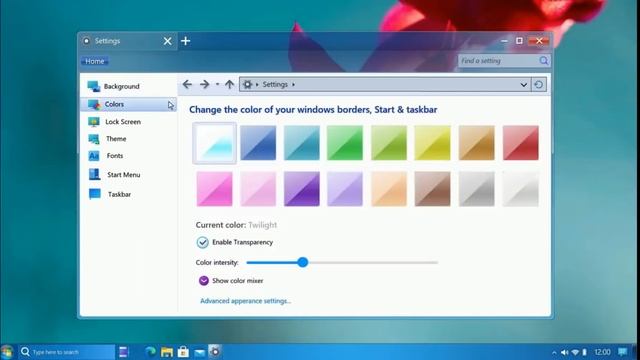Open a new tab with plus button
Screen dimensions: 640x360
coord(185,41)
